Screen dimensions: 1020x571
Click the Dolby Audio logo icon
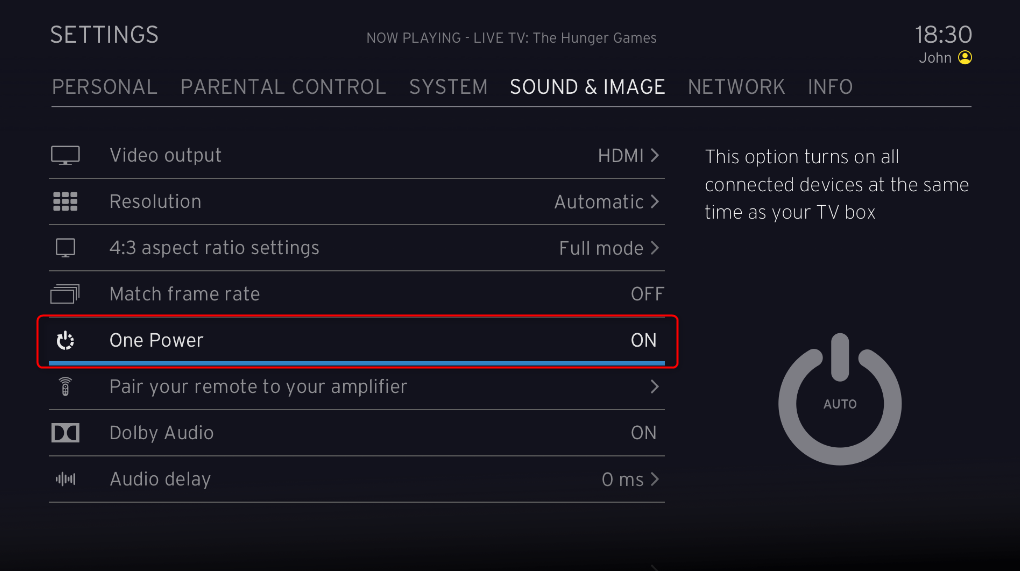[65, 433]
